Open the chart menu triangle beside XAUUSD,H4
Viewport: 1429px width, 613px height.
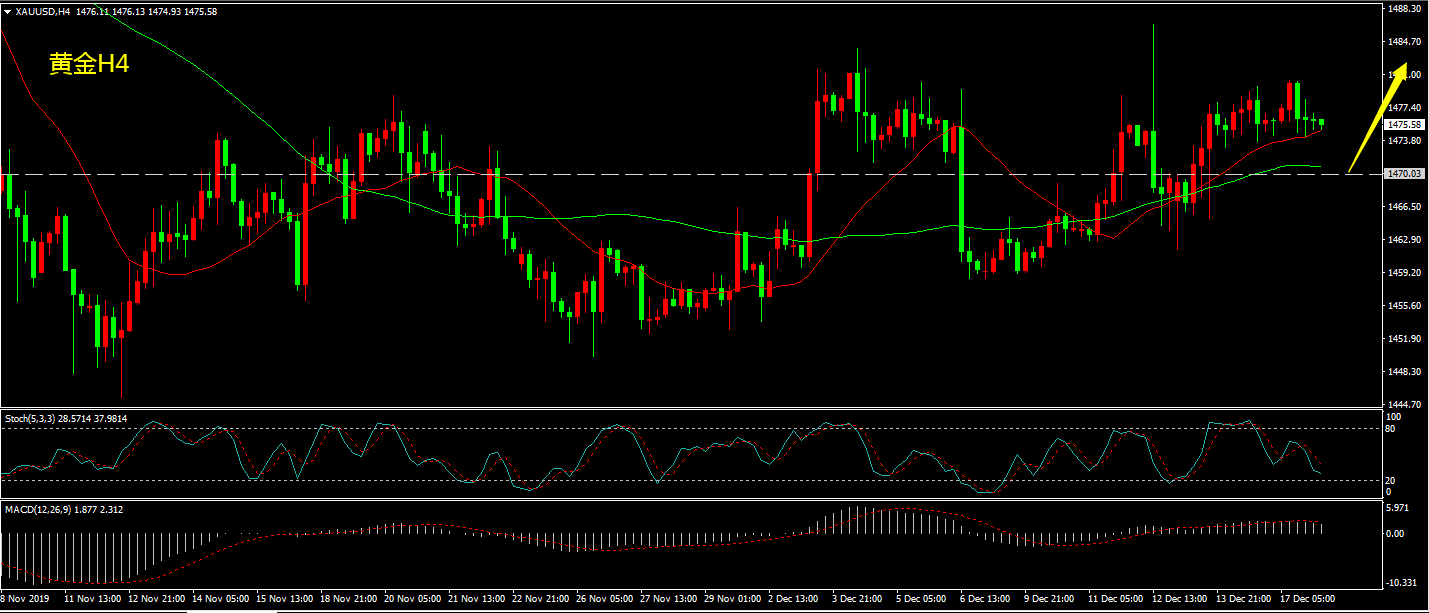[8, 12]
